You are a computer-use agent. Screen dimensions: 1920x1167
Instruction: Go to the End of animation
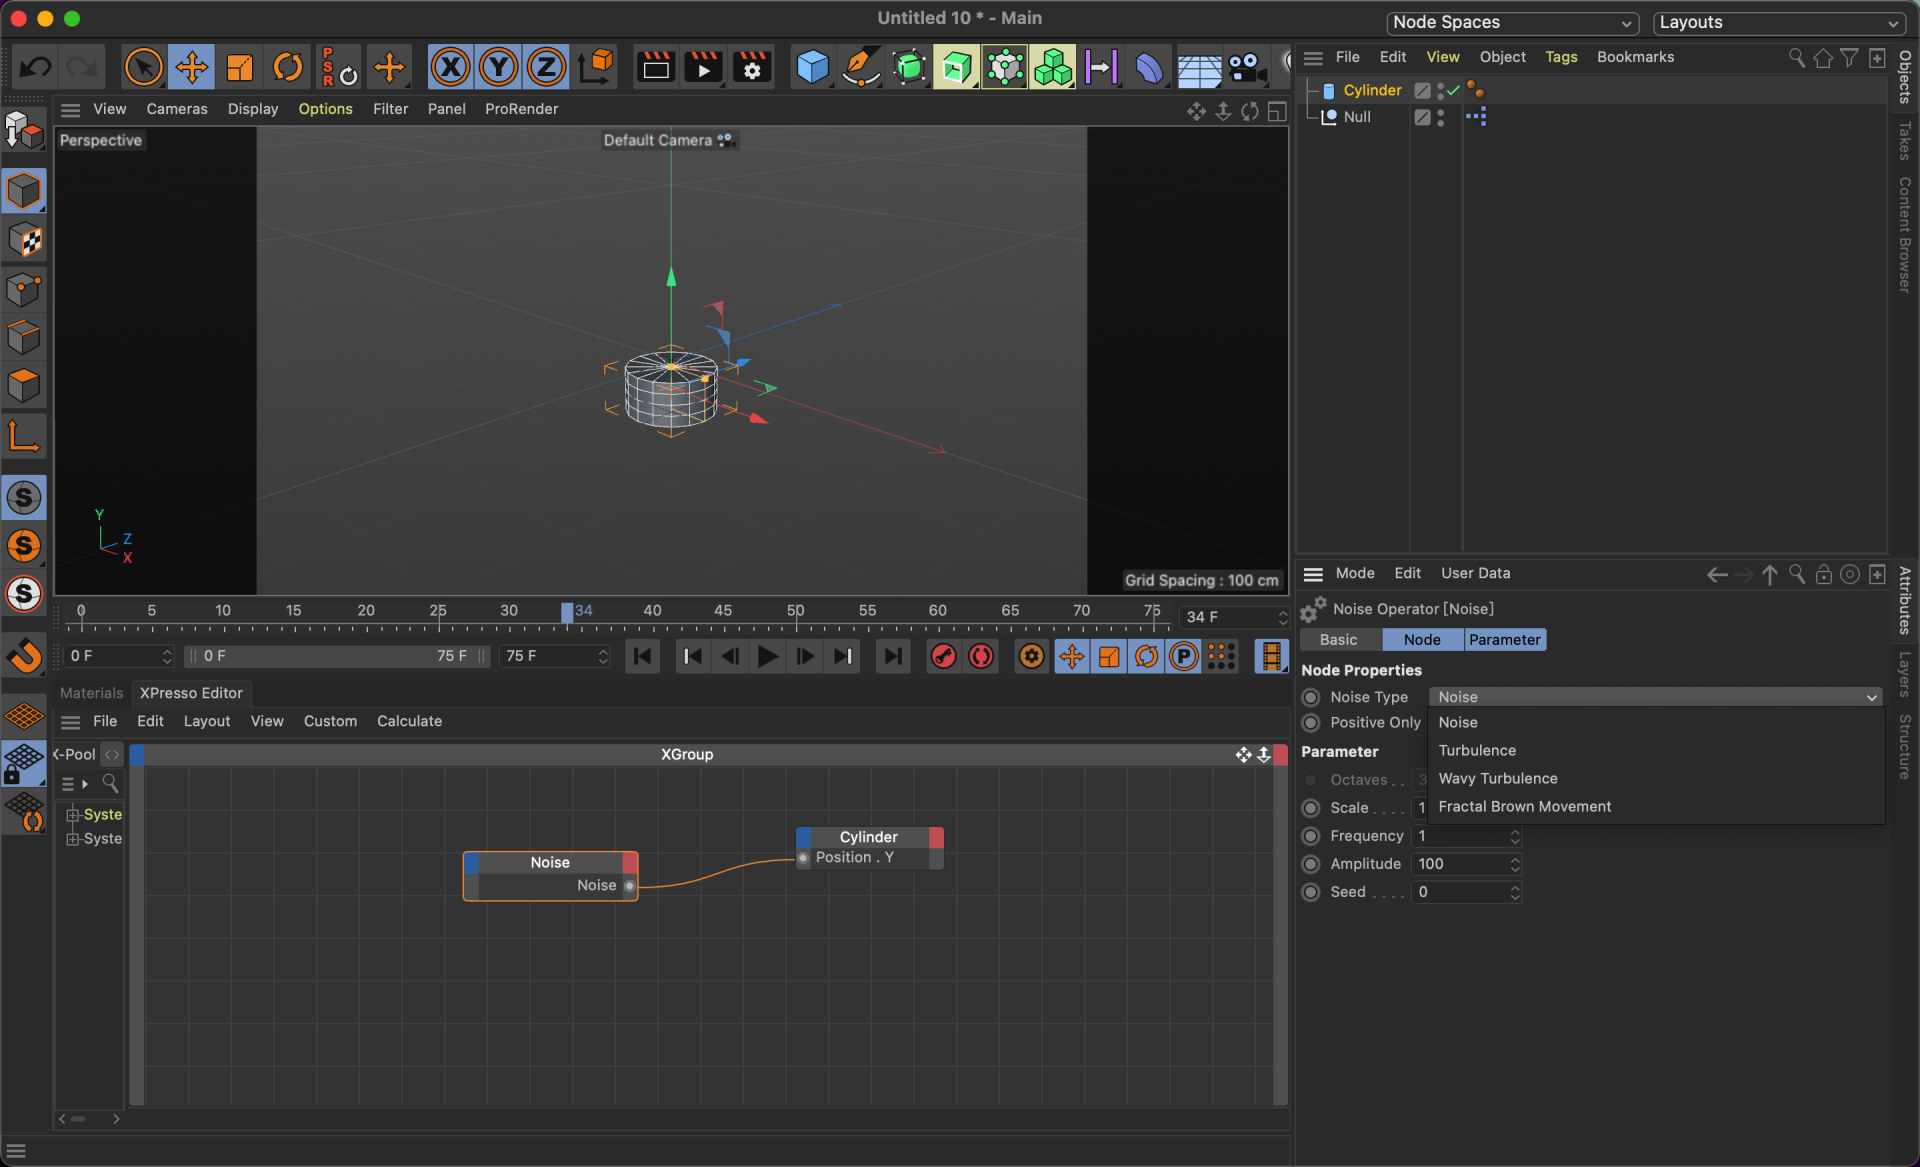tap(892, 656)
